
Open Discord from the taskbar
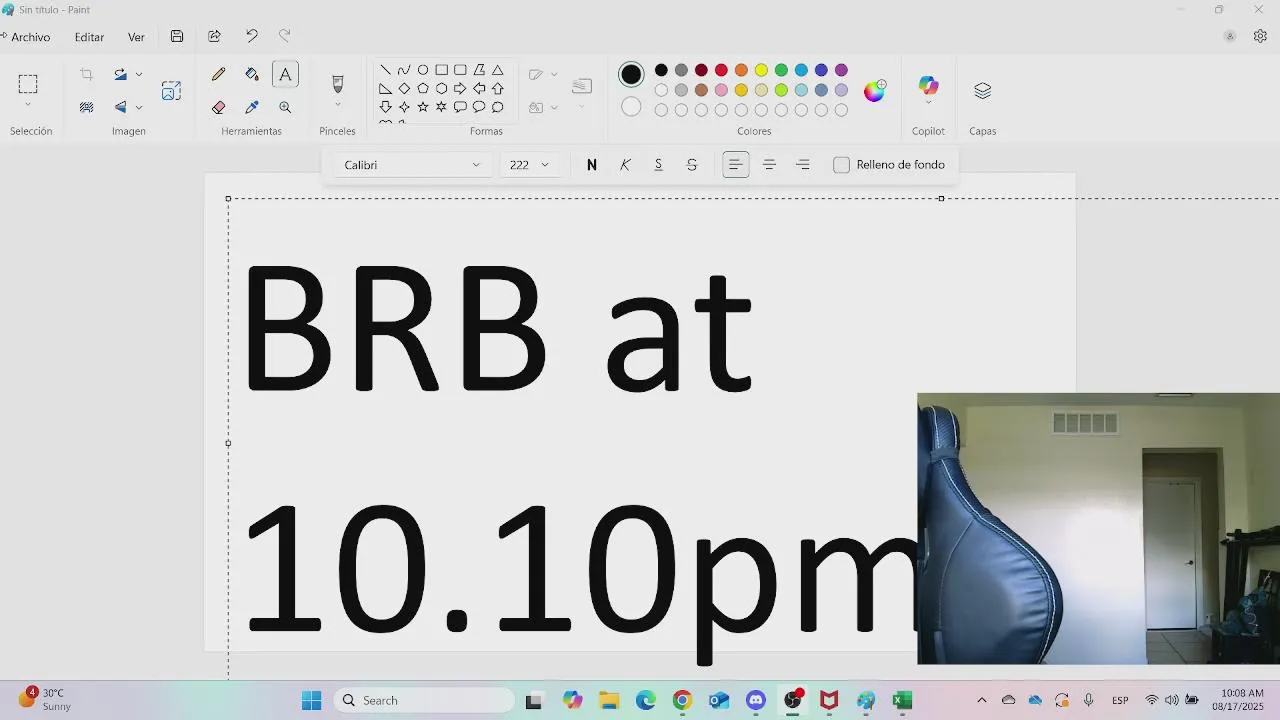(x=756, y=700)
